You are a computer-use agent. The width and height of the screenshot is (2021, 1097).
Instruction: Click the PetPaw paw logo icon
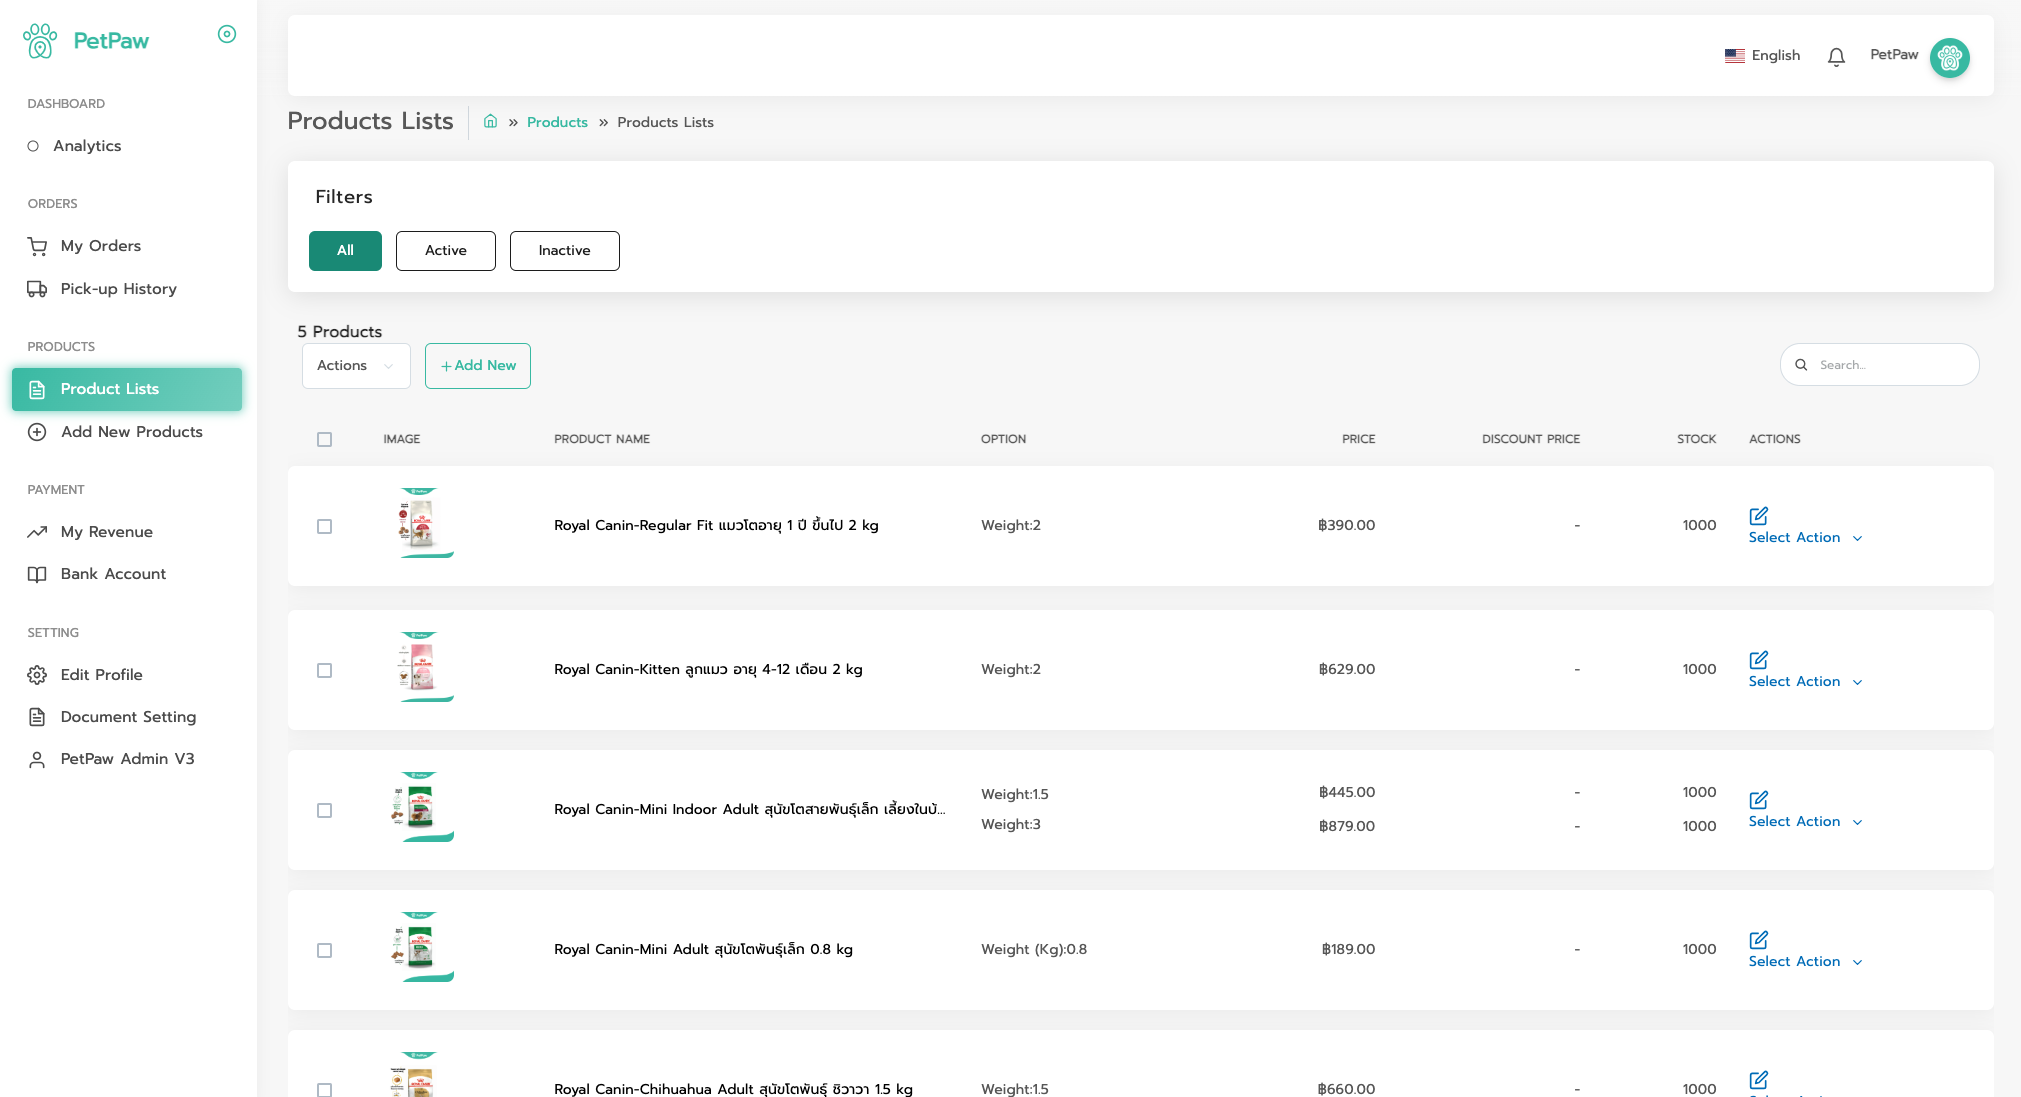(40, 41)
